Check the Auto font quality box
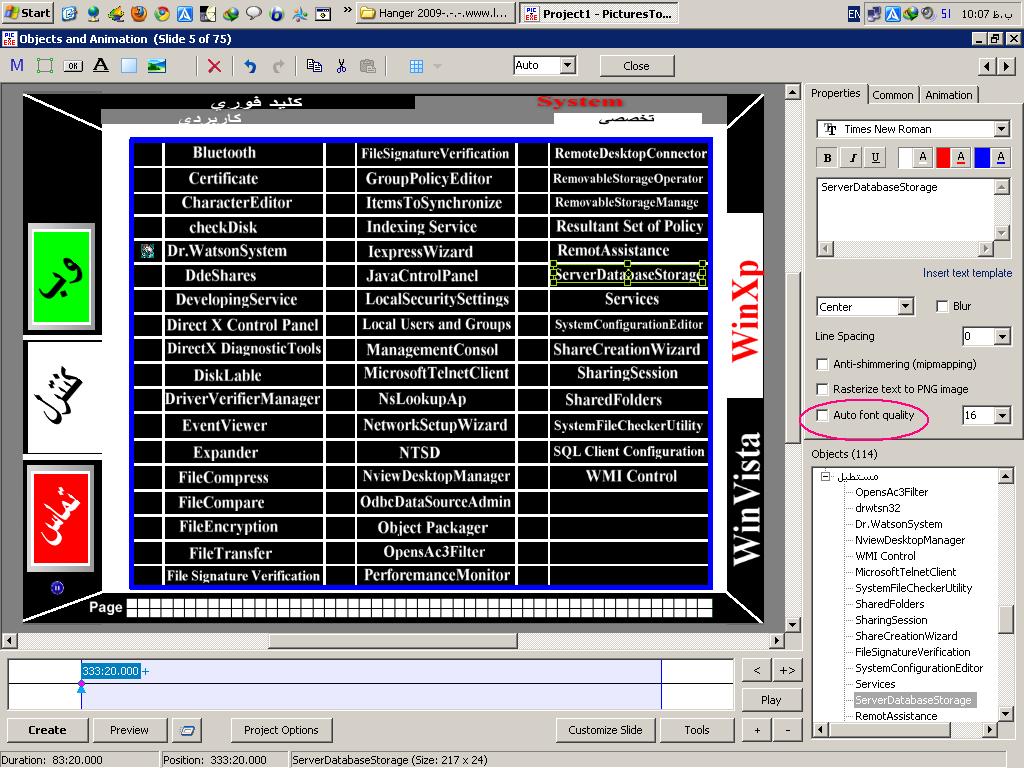1024x768 pixels. coord(823,415)
